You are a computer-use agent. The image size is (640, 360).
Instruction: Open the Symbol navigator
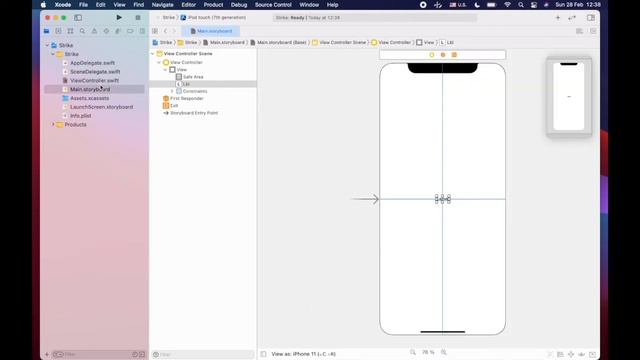(x=70, y=31)
